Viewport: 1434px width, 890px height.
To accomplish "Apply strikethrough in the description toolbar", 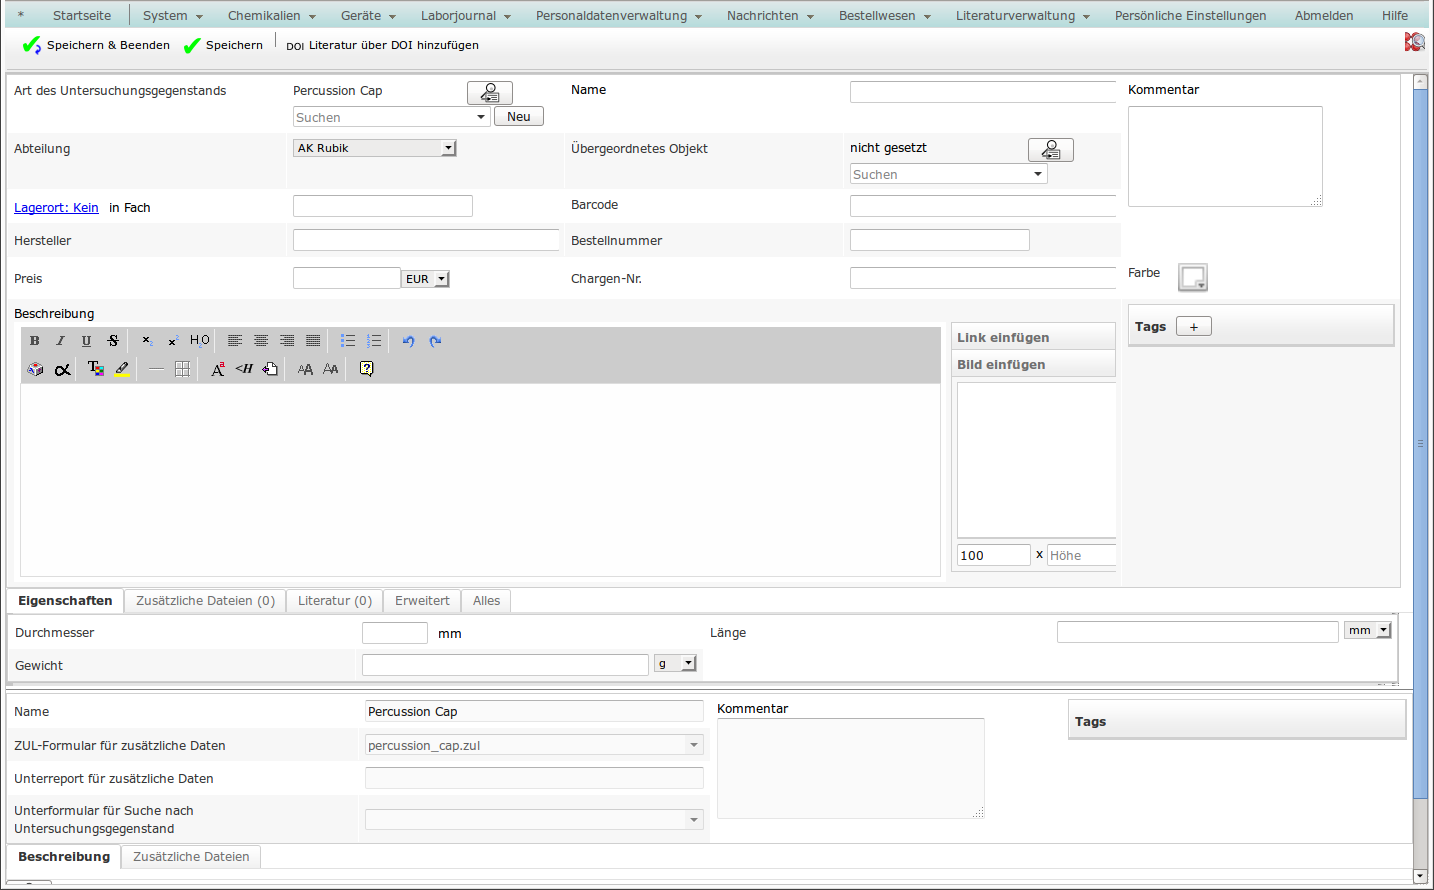I will tap(113, 341).
